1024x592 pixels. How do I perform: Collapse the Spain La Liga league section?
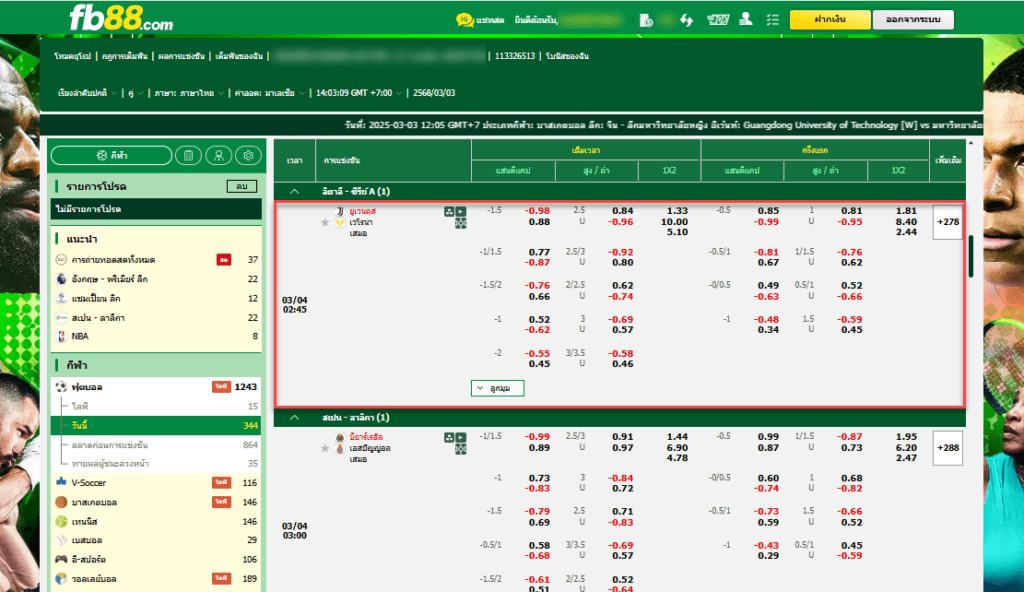(295, 418)
